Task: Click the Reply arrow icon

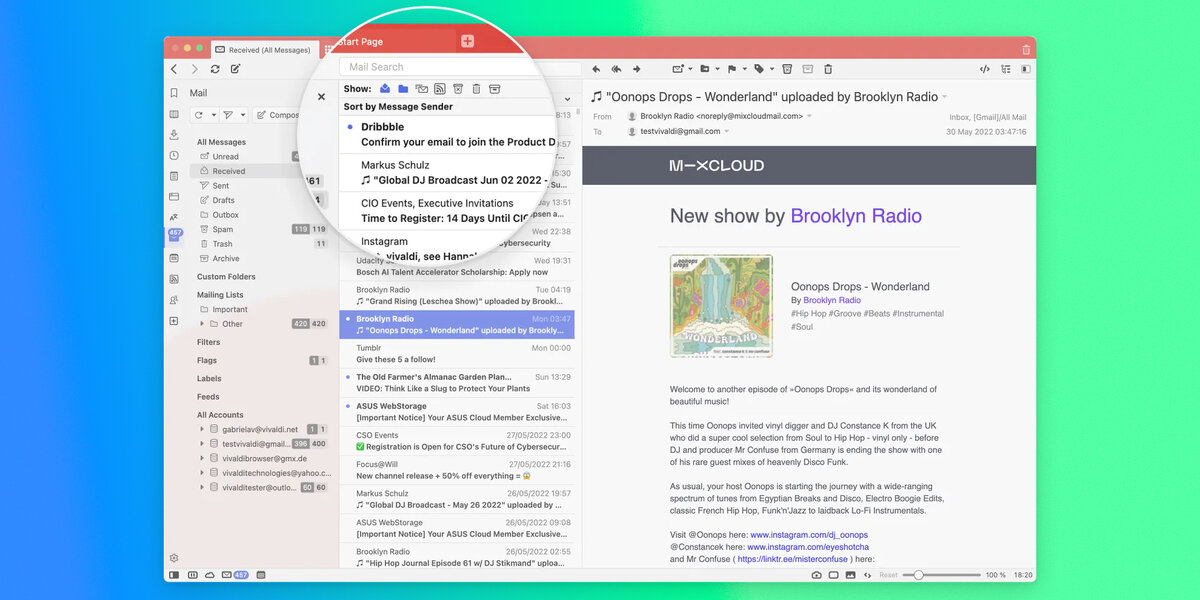Action: 596,69
